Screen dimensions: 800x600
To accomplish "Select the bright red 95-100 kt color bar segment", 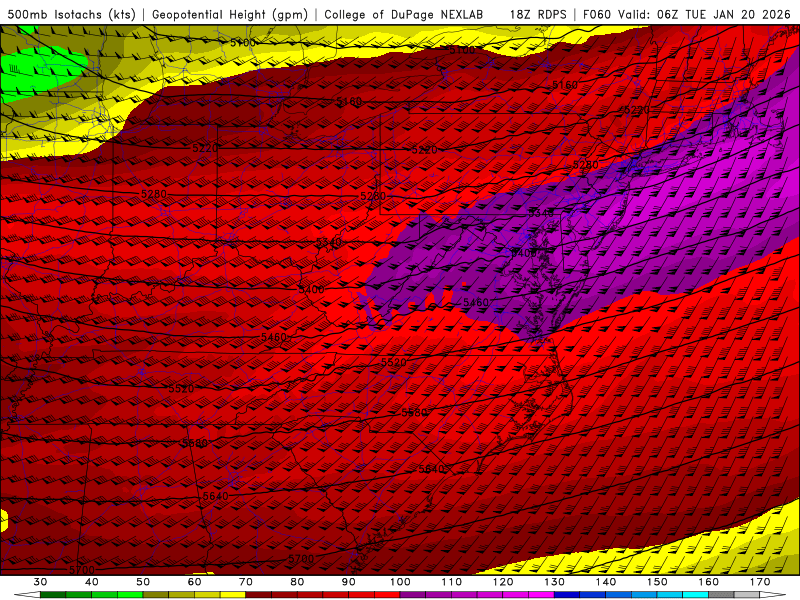I will (387, 594).
